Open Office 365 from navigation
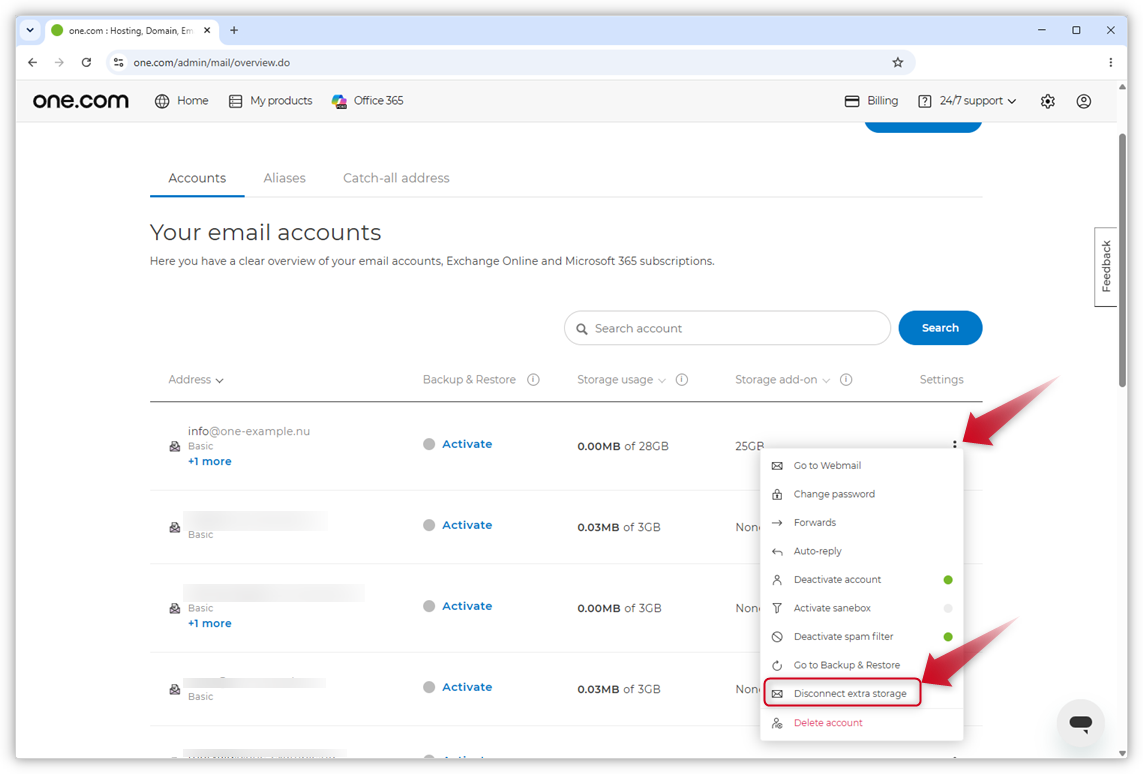This screenshot has width=1143, height=774. pos(367,101)
